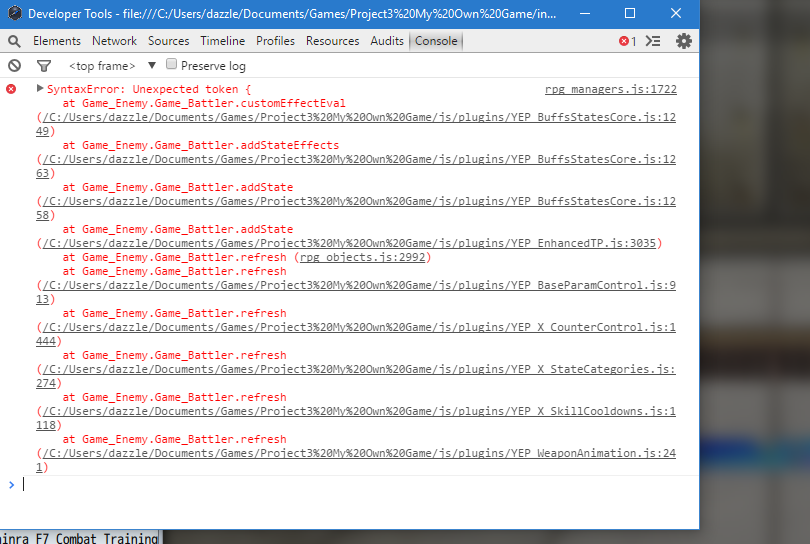Open the YEP_BaseParamControl.js:913 link
The width and height of the screenshot is (810, 544).
pos(359,285)
